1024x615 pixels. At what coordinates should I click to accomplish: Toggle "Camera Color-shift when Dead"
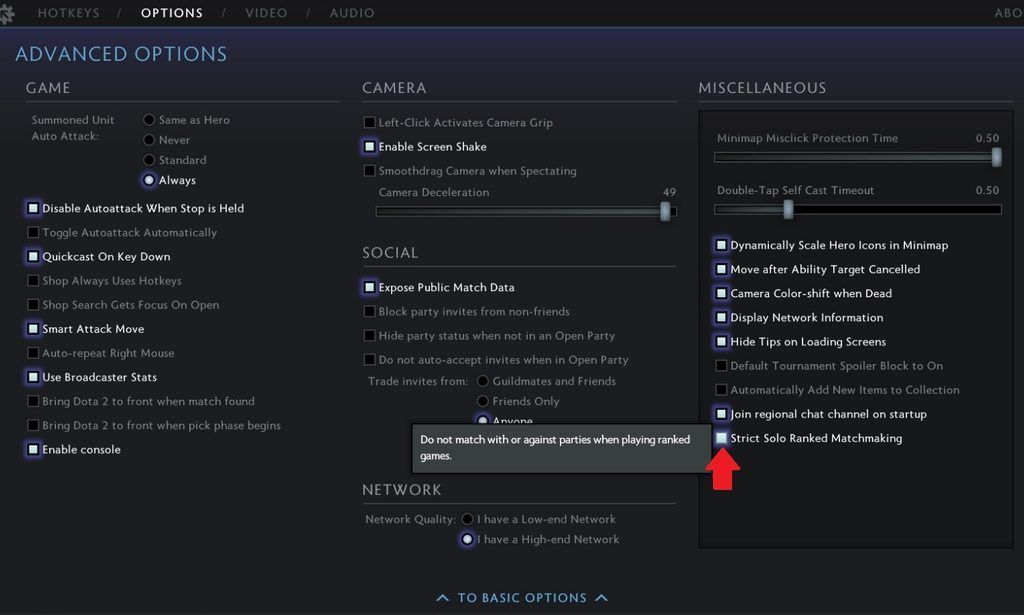pos(722,293)
